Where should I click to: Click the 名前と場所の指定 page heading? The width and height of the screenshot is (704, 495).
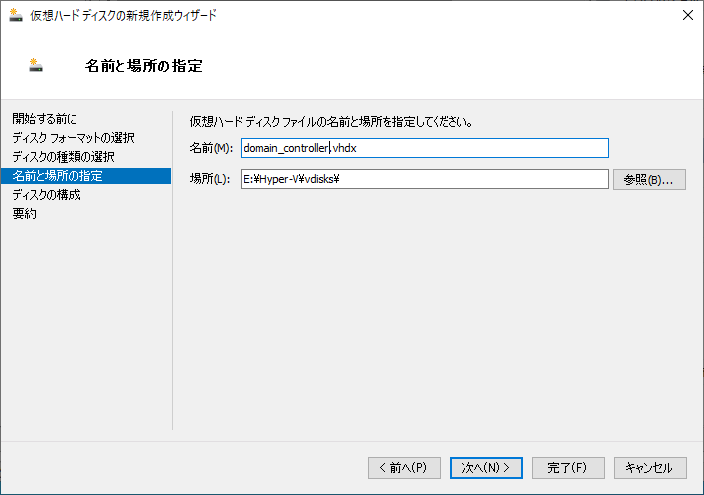144,66
